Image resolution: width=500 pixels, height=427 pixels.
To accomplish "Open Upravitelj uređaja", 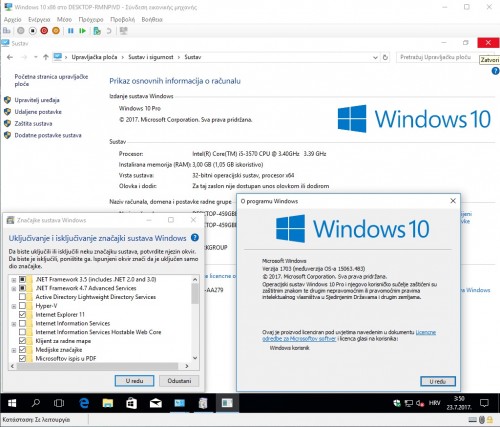I will click(37, 100).
